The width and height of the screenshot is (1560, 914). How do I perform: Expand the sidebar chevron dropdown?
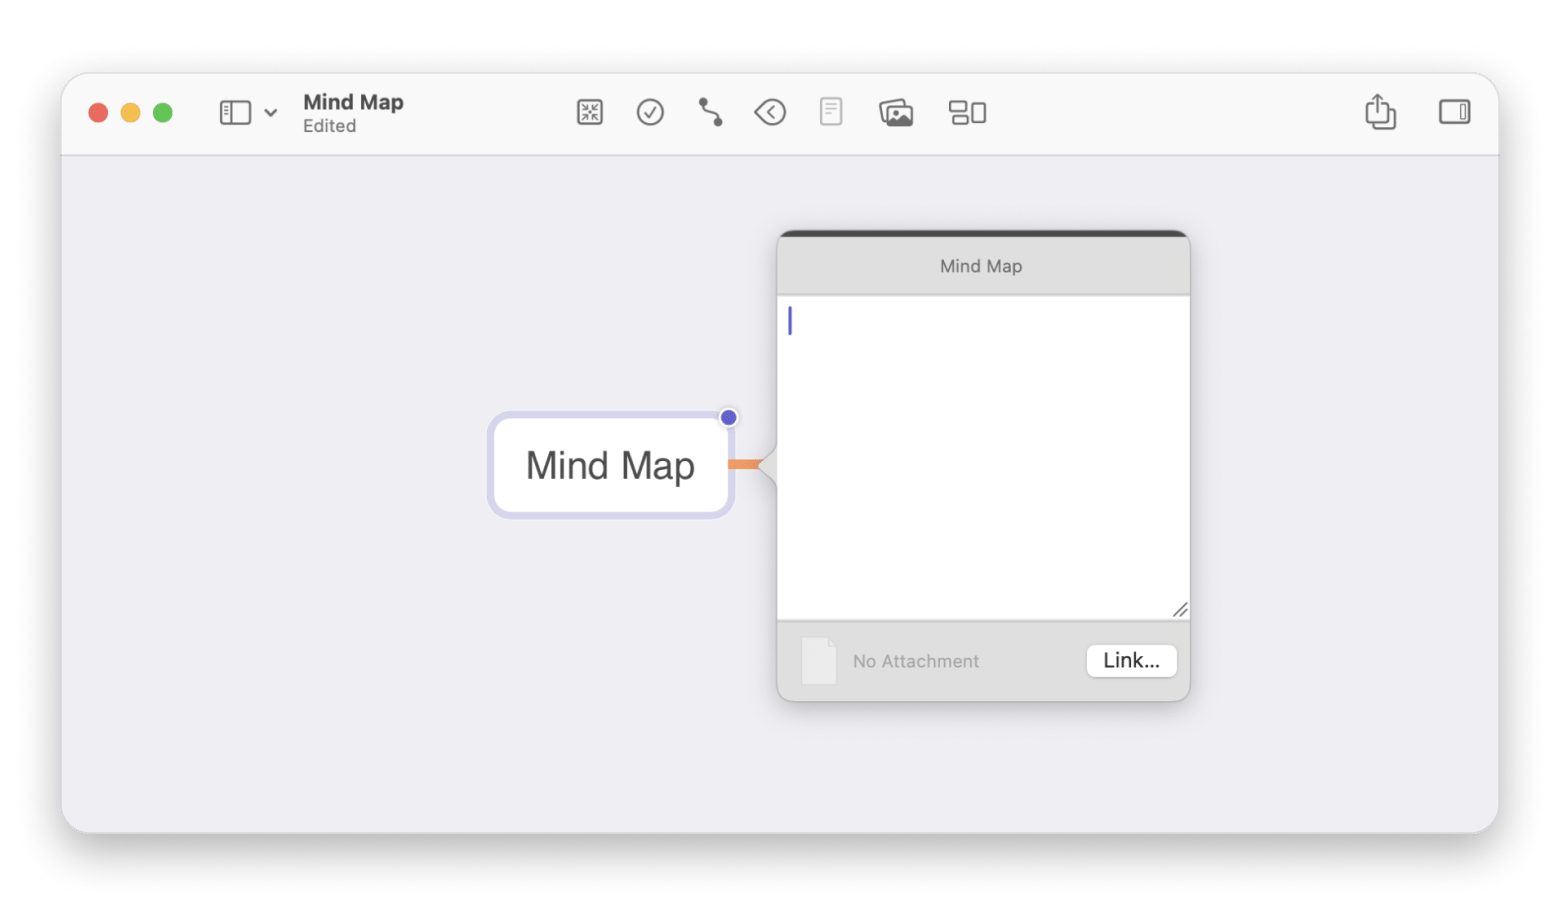(x=271, y=113)
